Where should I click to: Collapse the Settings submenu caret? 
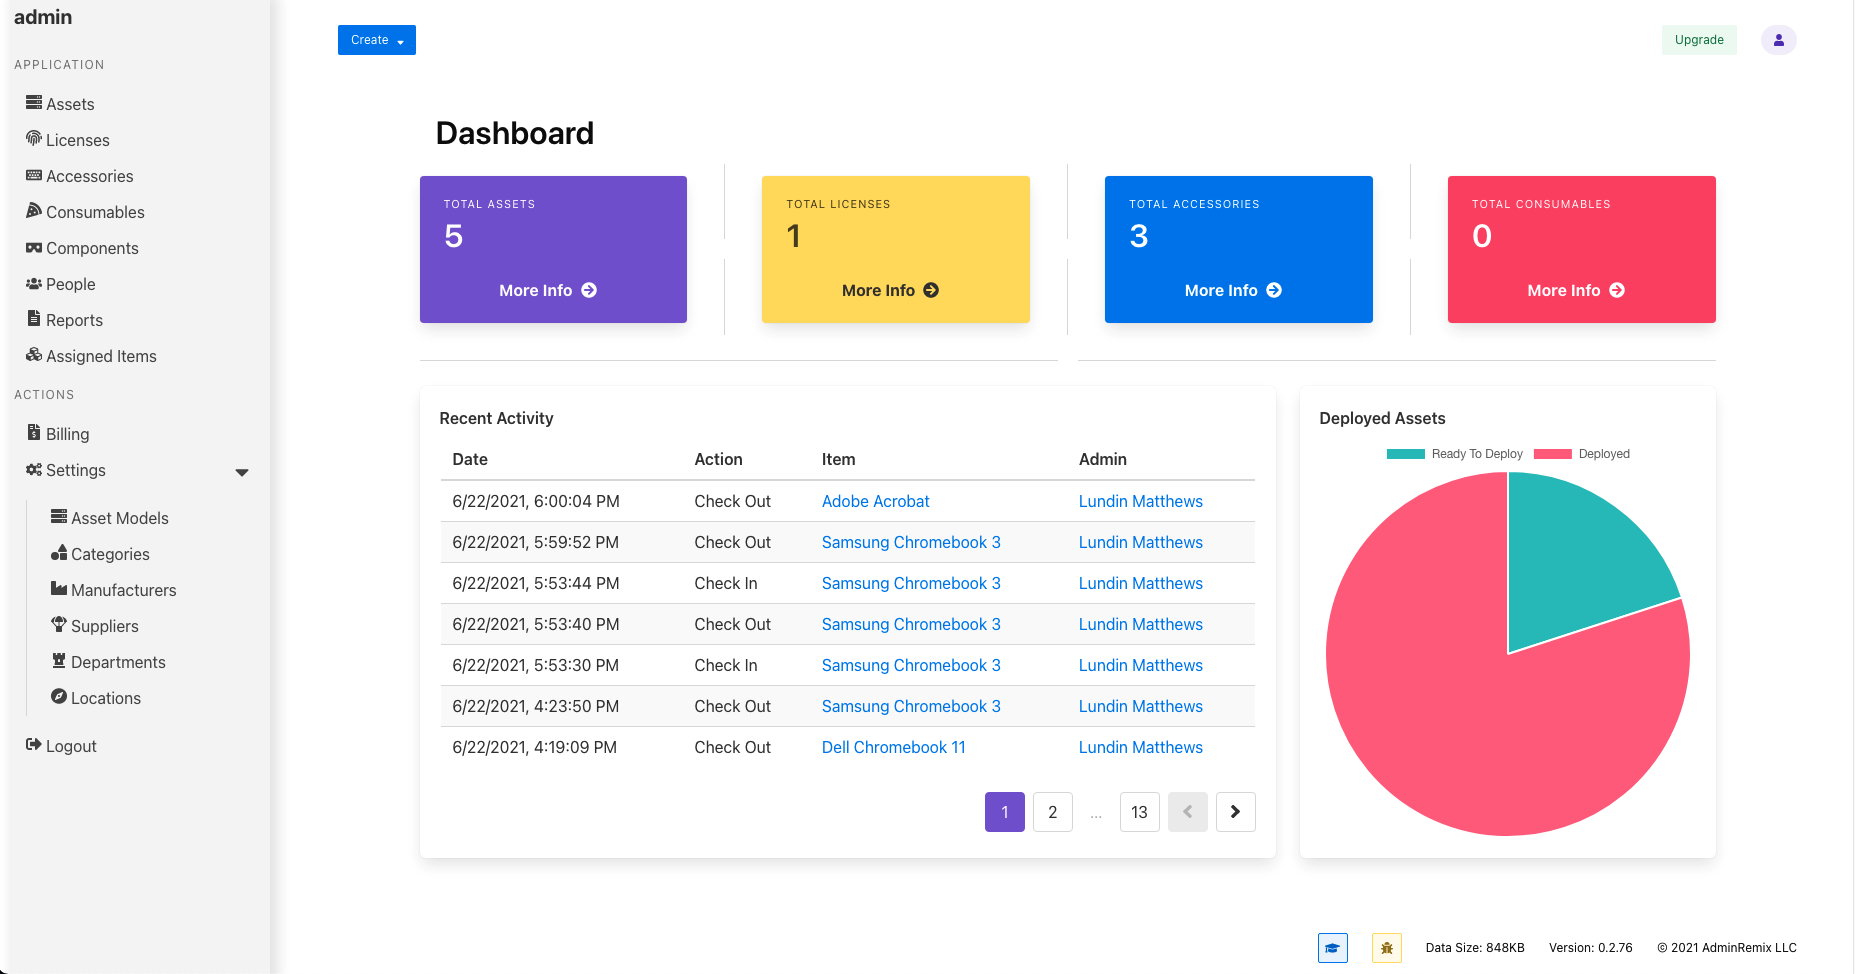click(x=242, y=472)
